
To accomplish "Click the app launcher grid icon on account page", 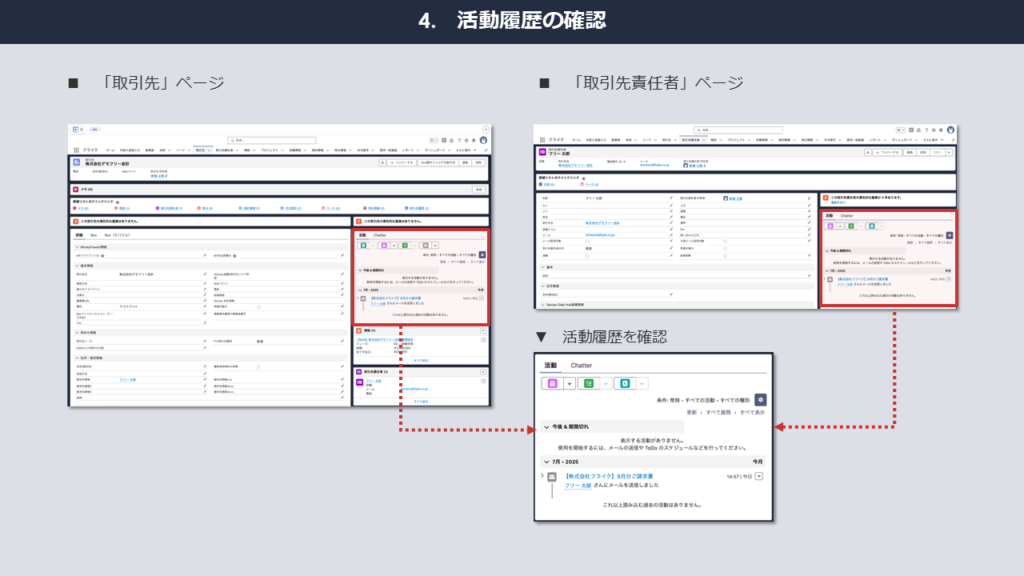I will (x=76, y=150).
